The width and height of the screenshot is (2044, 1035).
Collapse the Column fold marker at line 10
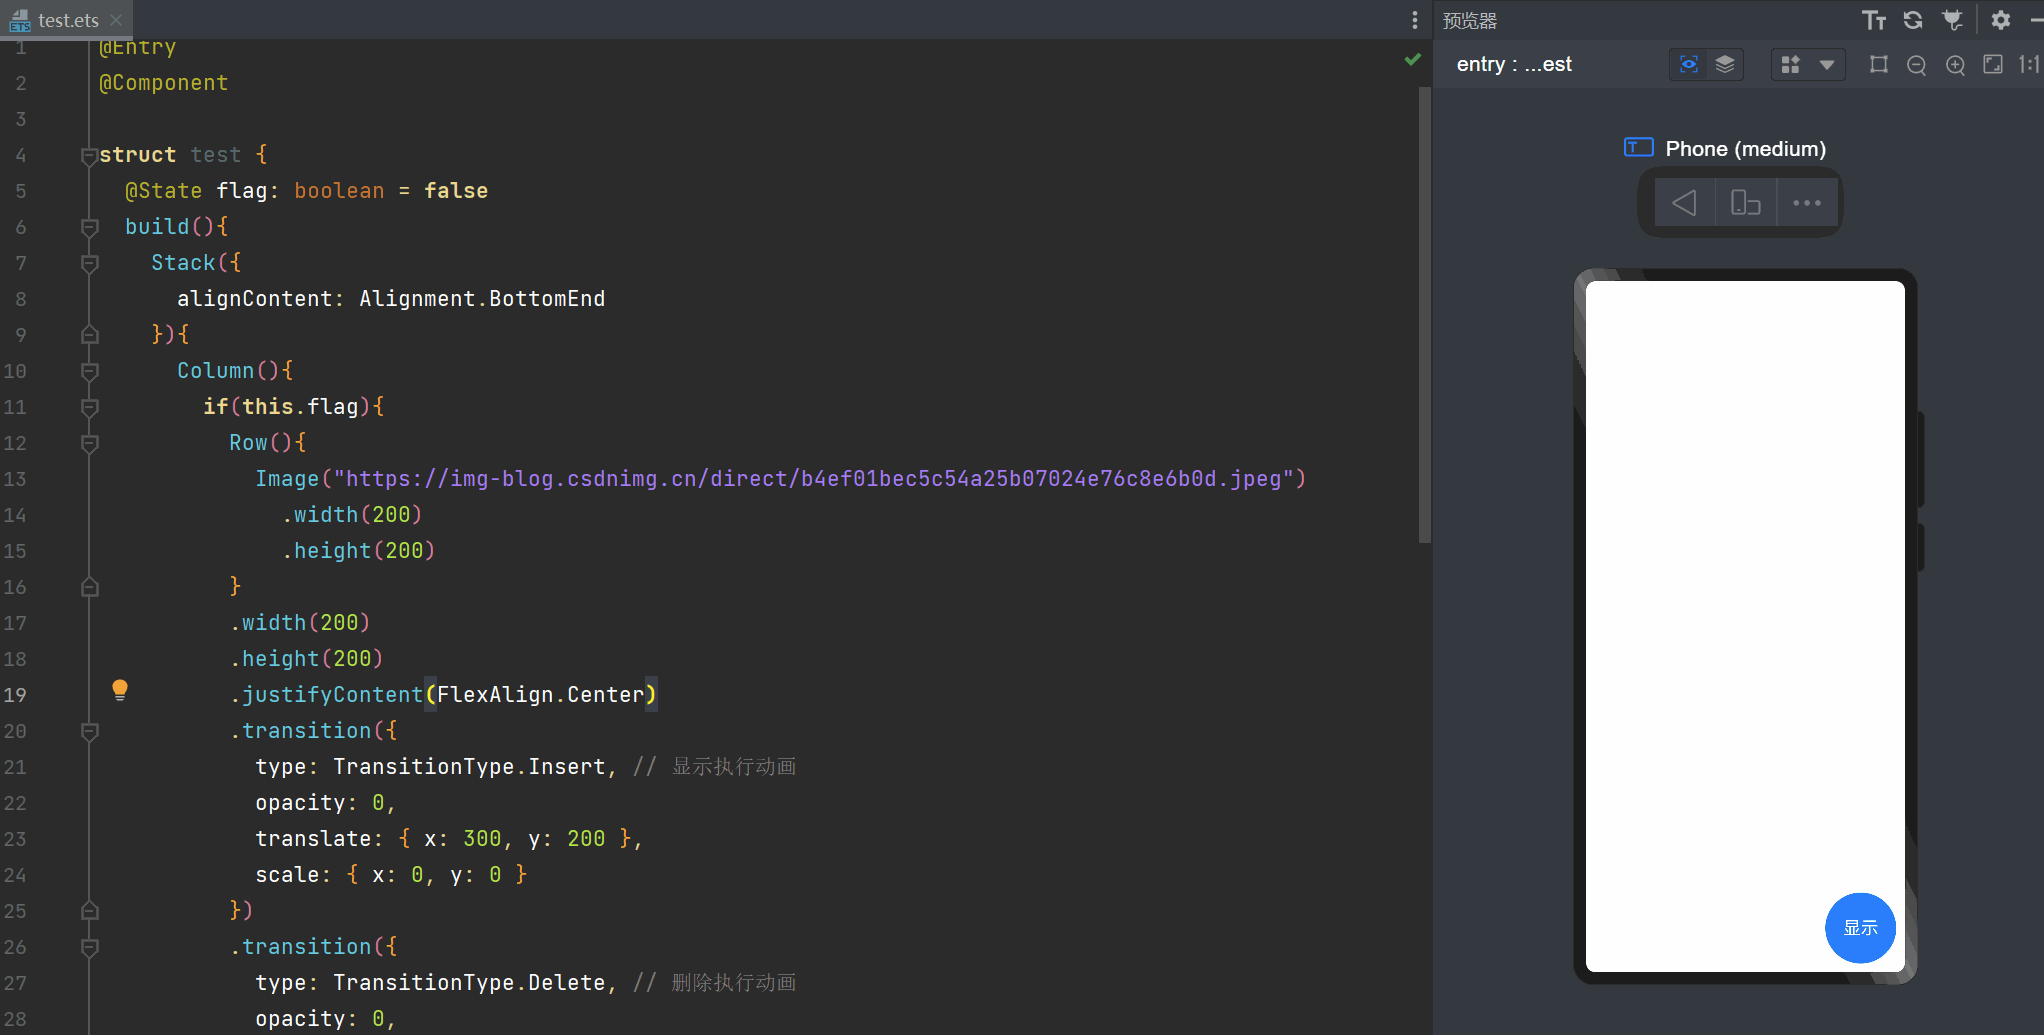point(89,371)
